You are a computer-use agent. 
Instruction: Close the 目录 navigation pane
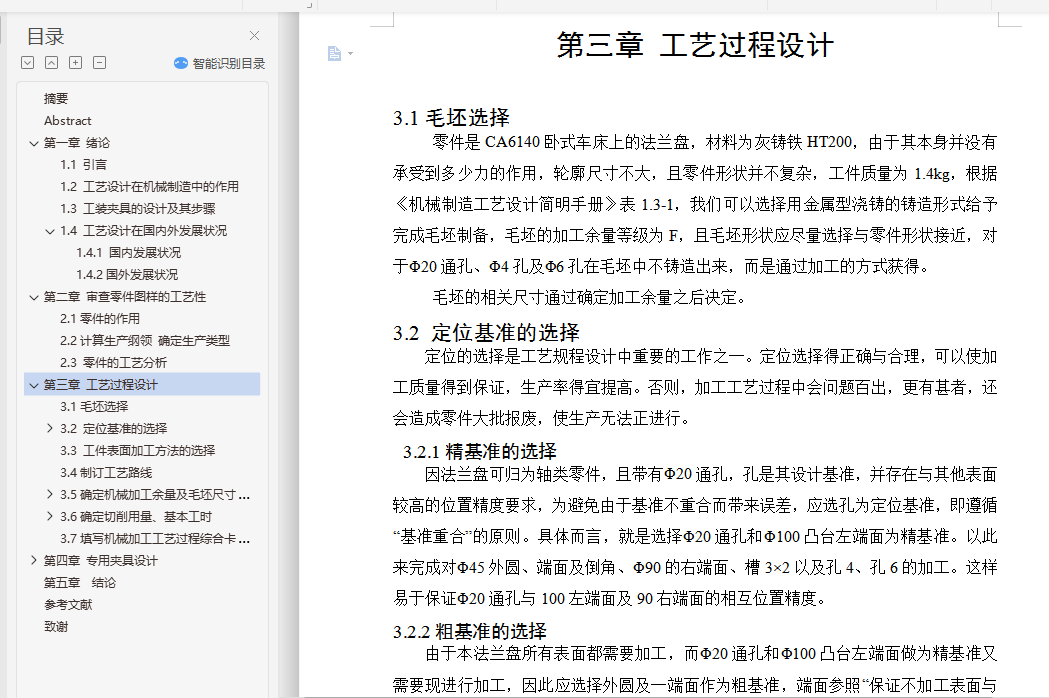pyautogui.click(x=254, y=35)
